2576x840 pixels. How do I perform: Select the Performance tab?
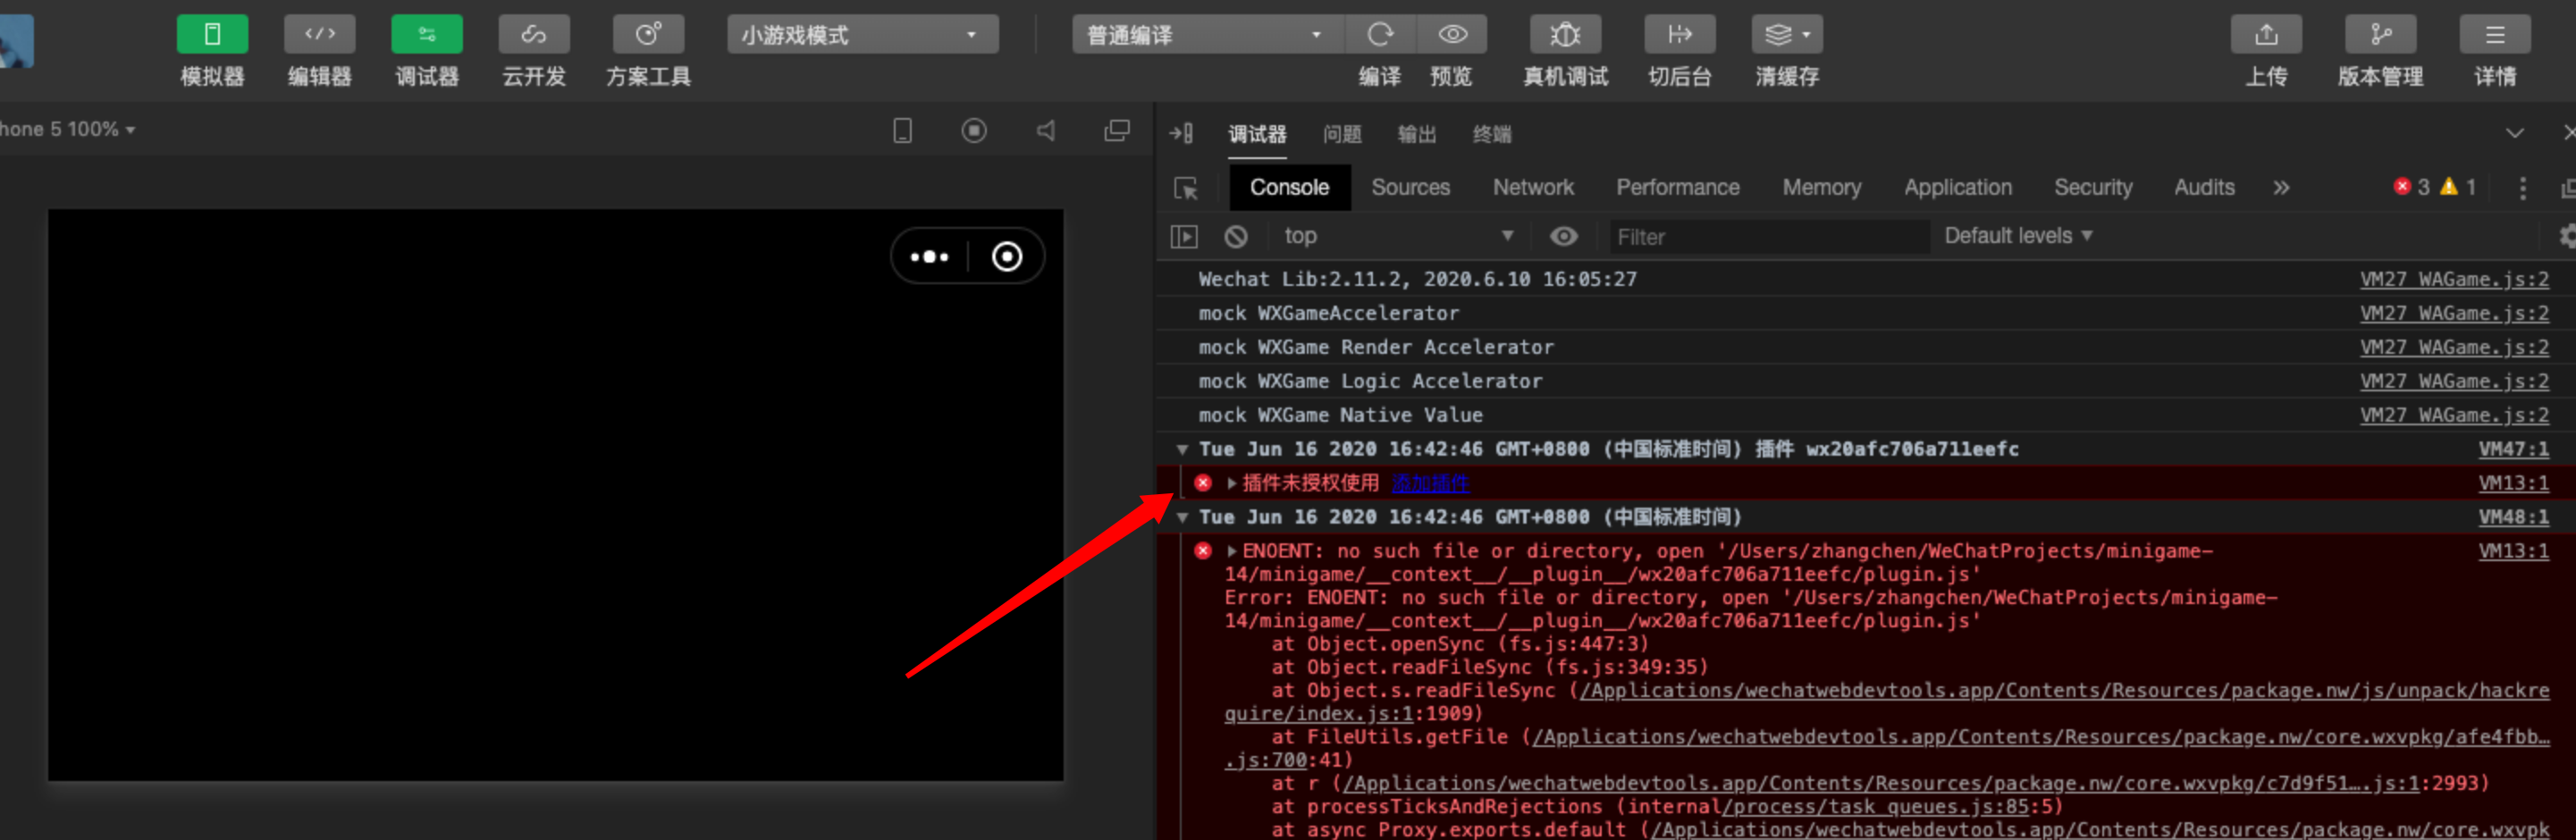pyautogui.click(x=1678, y=188)
